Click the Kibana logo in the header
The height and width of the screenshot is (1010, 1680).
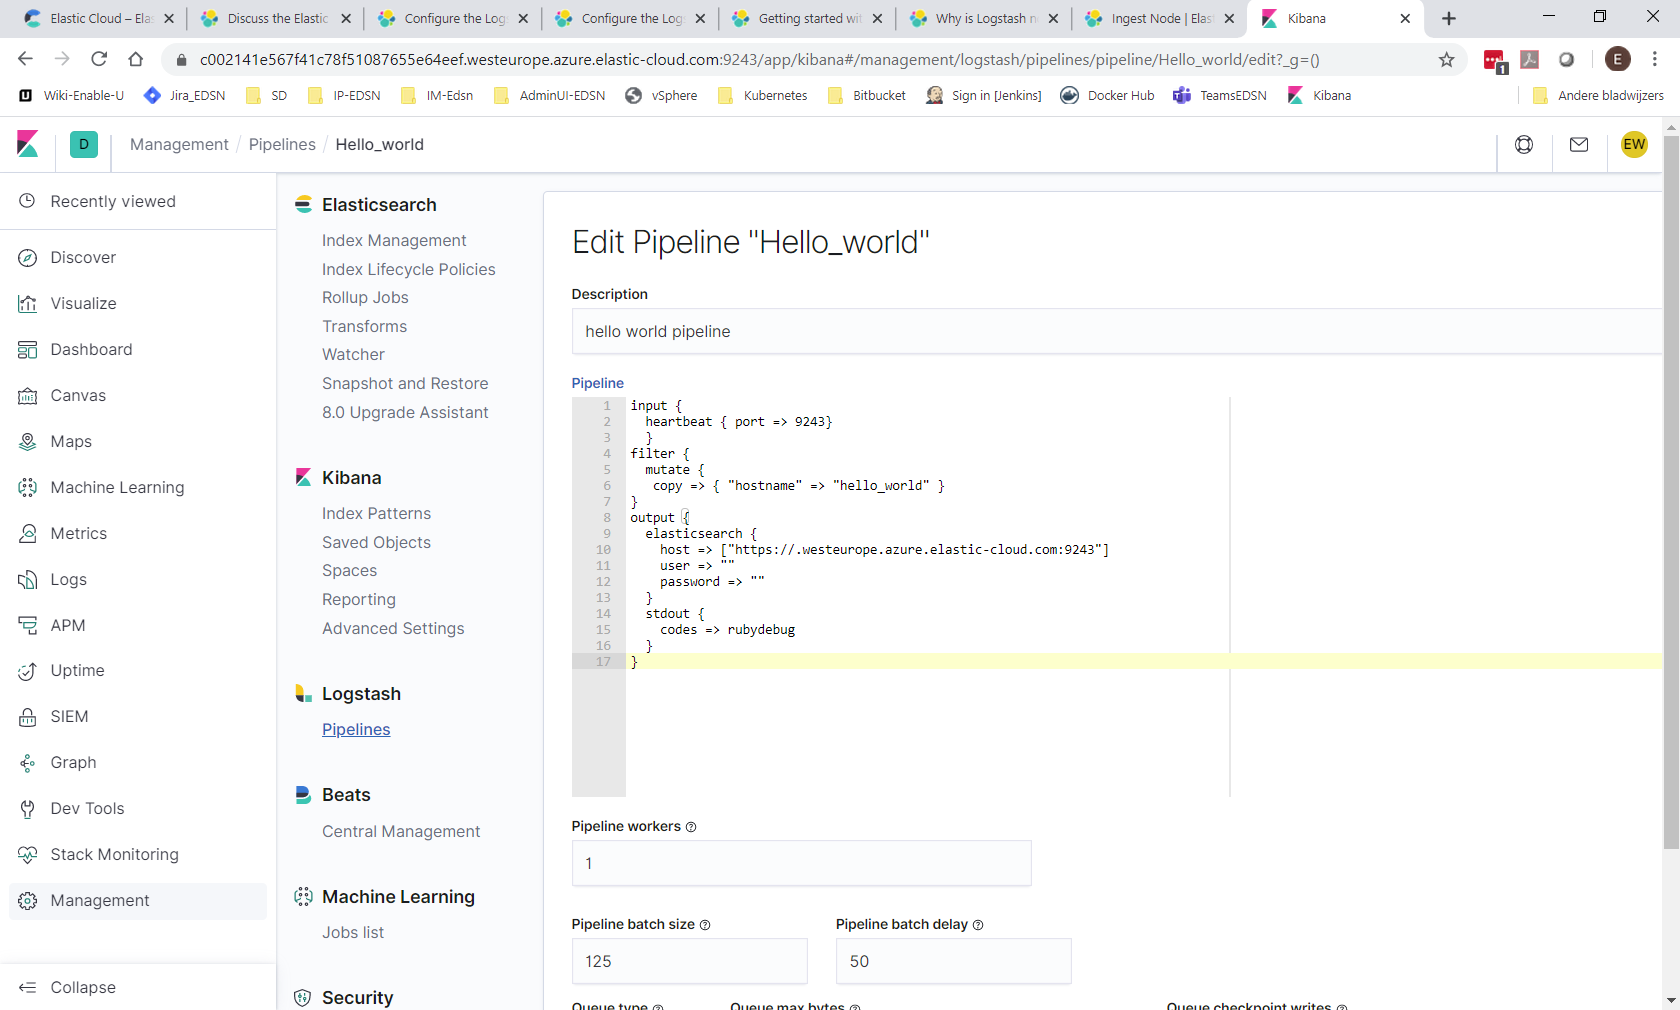28,145
